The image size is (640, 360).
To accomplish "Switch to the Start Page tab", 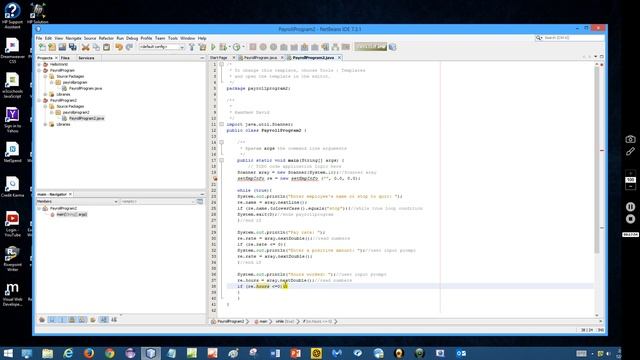I will pyautogui.click(x=219, y=58).
